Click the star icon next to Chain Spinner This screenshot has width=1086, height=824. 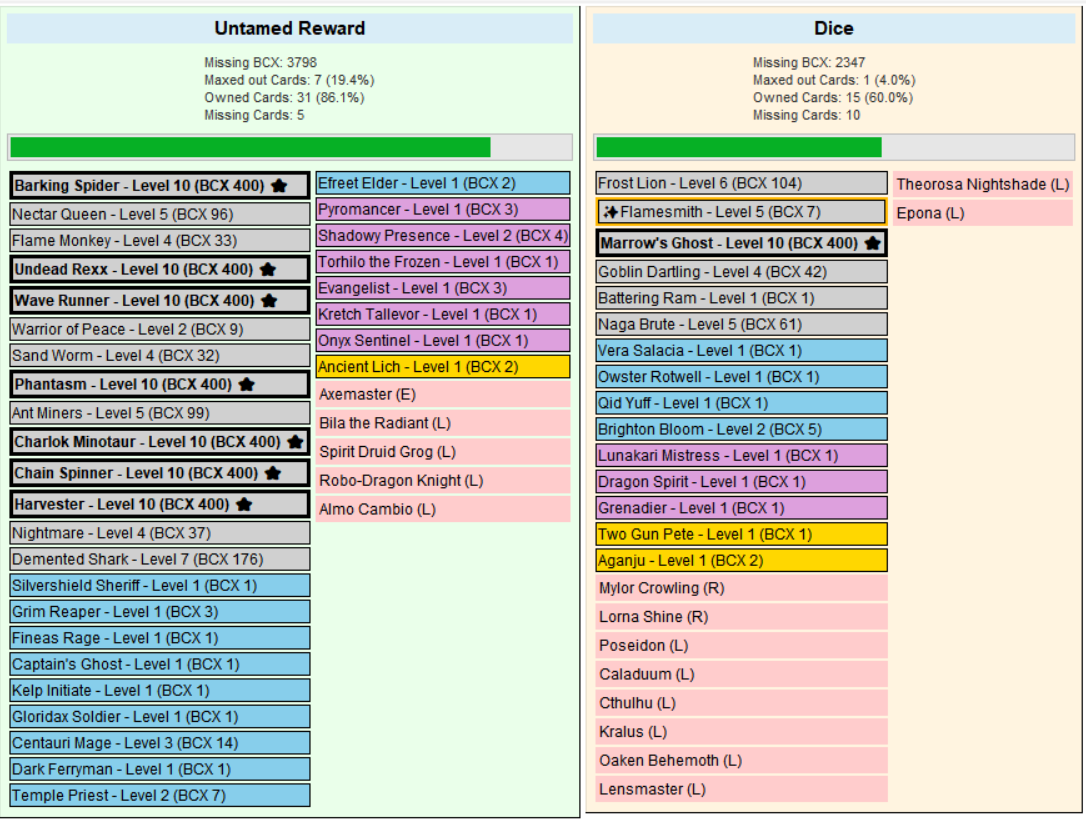273,473
